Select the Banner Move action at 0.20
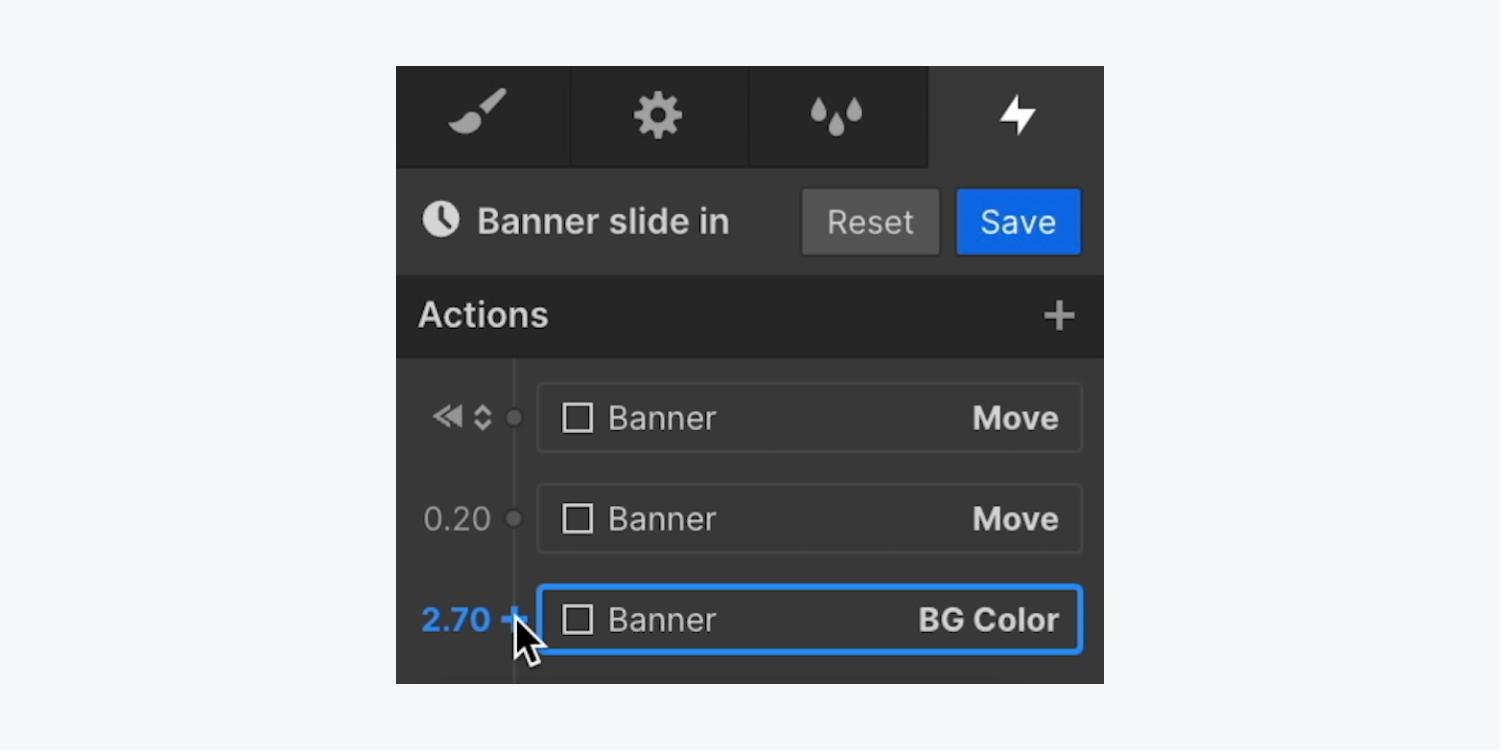The width and height of the screenshot is (1501, 751). 810,519
